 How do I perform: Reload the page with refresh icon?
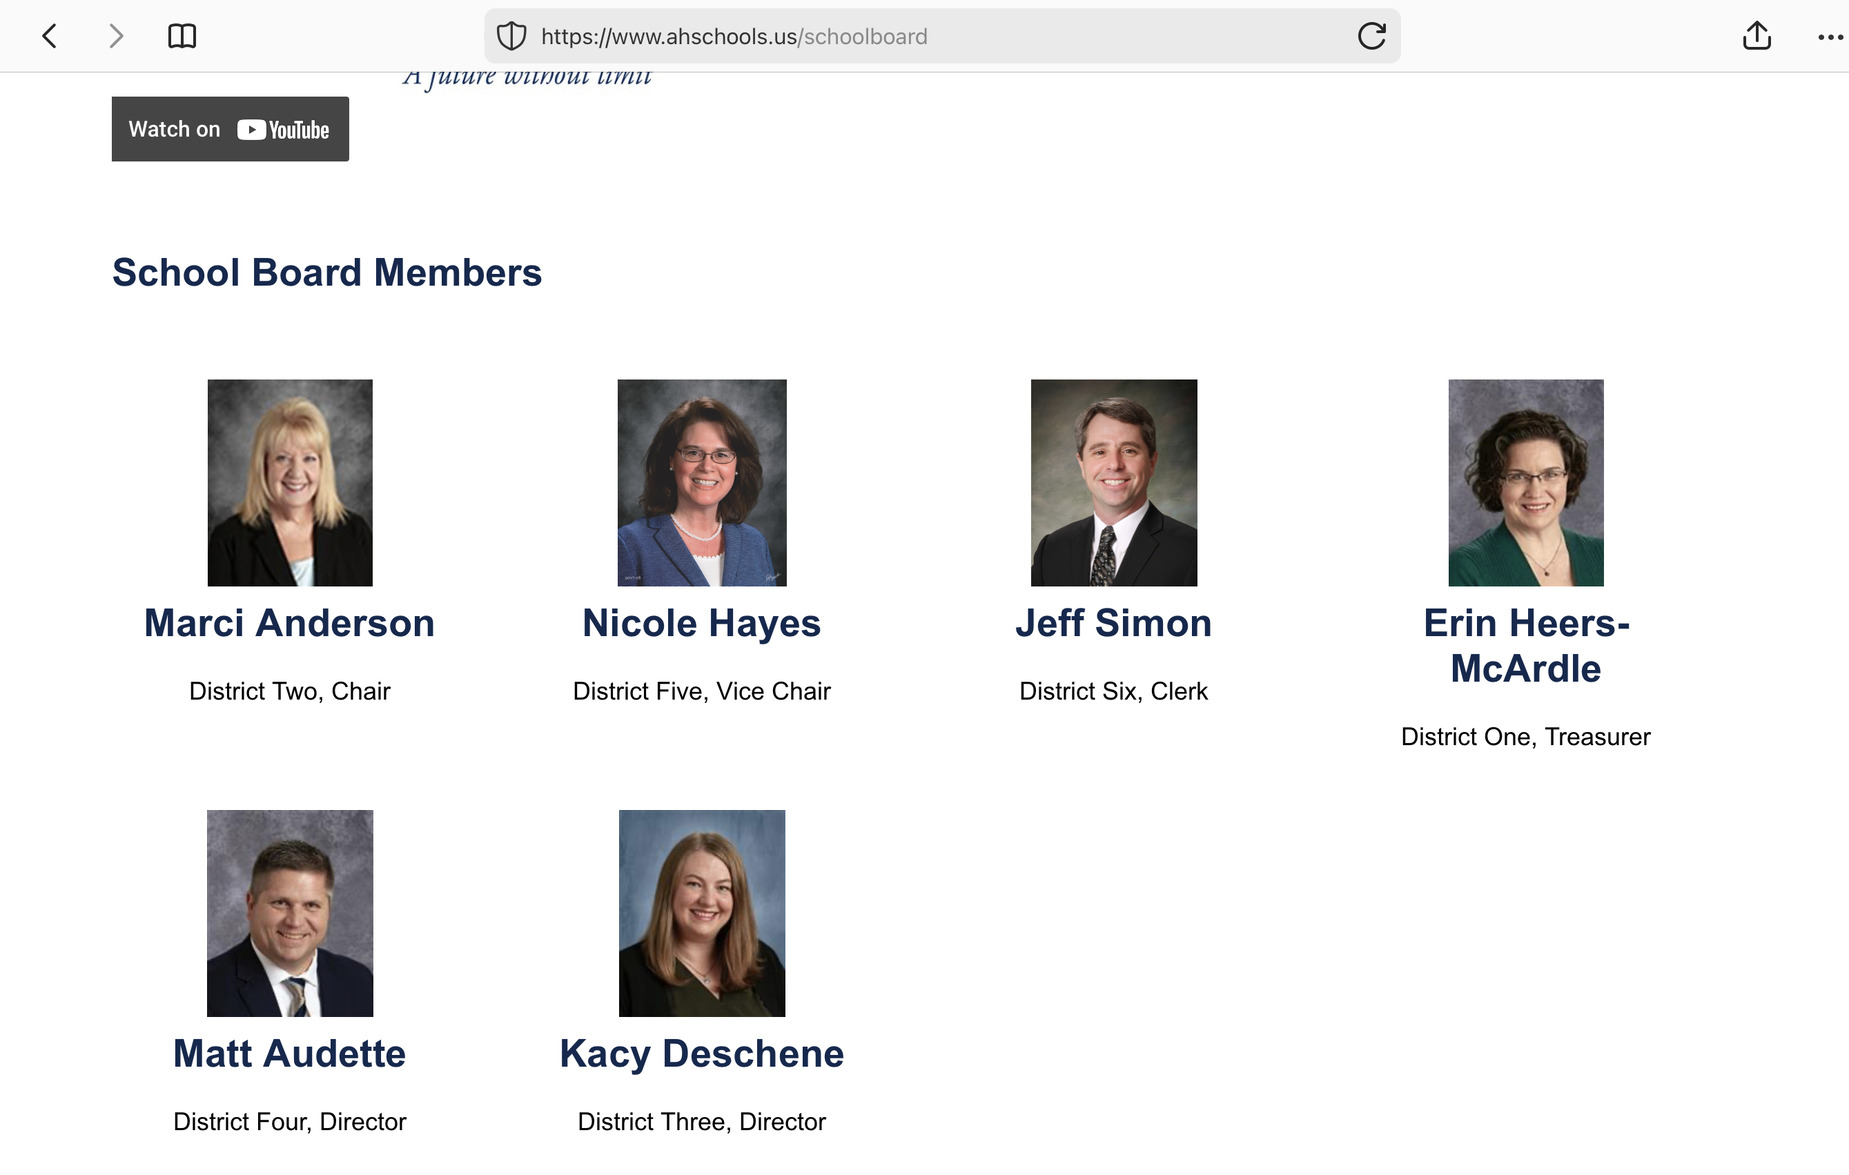click(1371, 37)
